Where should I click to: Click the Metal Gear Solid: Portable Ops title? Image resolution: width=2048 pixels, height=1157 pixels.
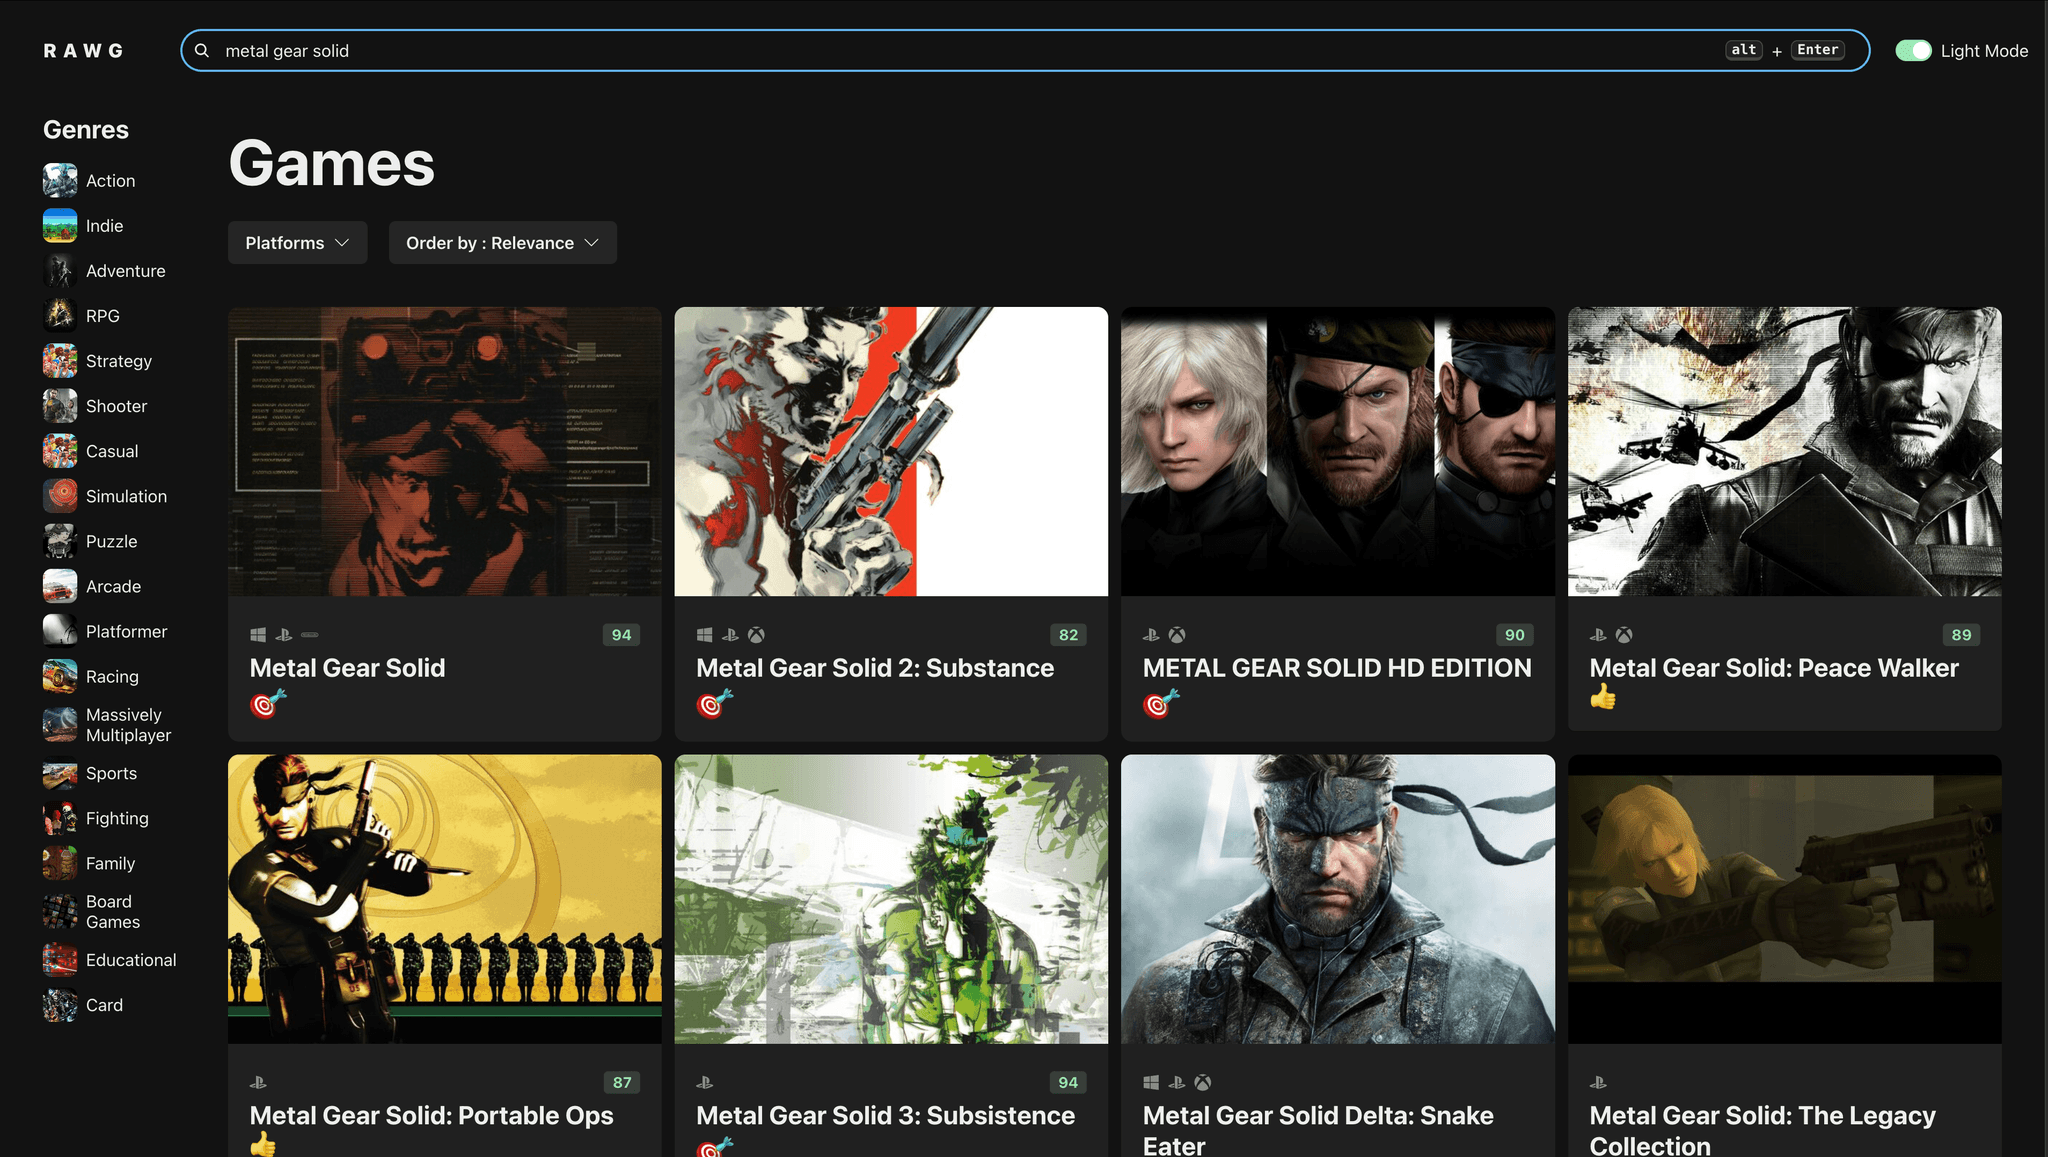click(431, 1116)
